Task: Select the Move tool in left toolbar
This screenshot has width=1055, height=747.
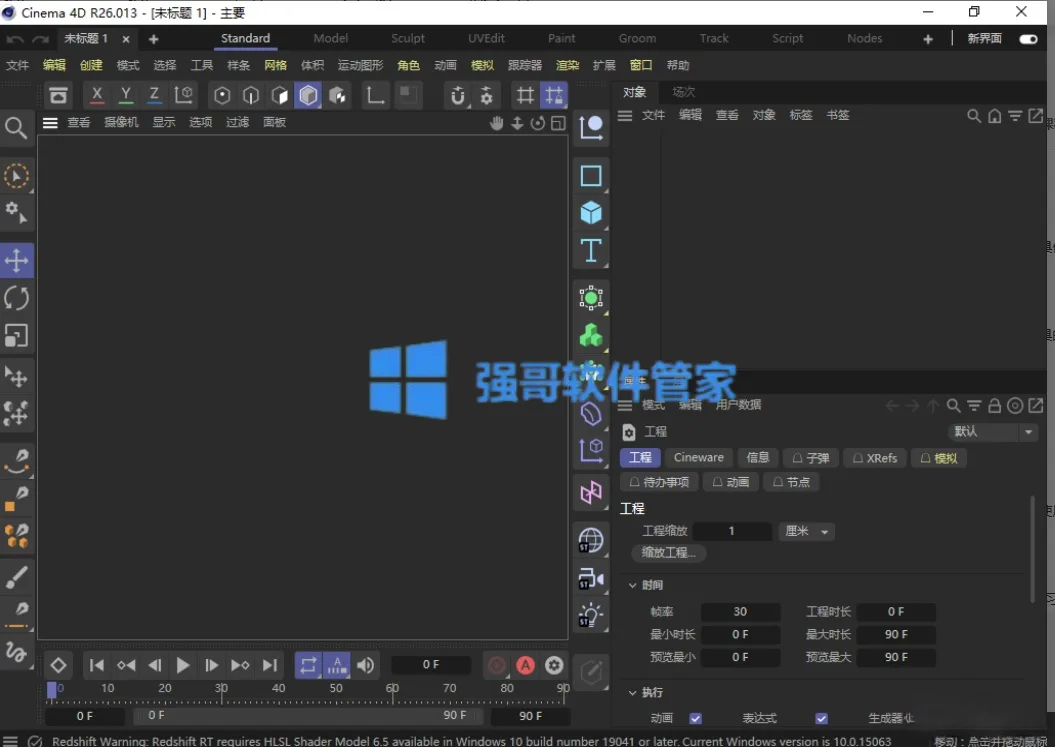Action: [x=16, y=260]
